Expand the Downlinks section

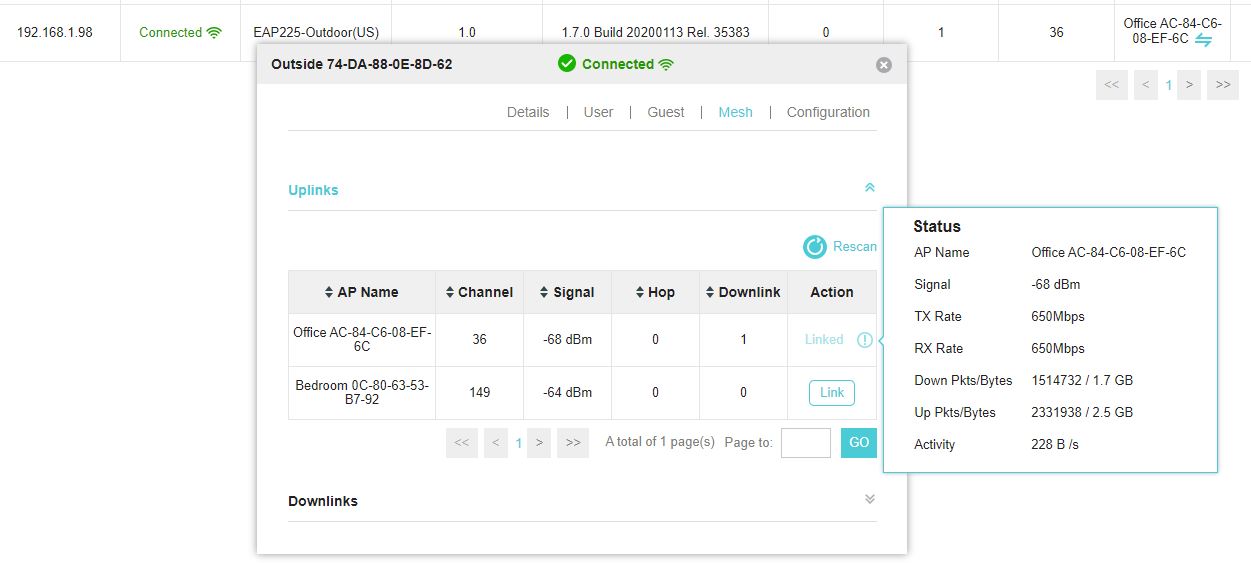pos(869,499)
